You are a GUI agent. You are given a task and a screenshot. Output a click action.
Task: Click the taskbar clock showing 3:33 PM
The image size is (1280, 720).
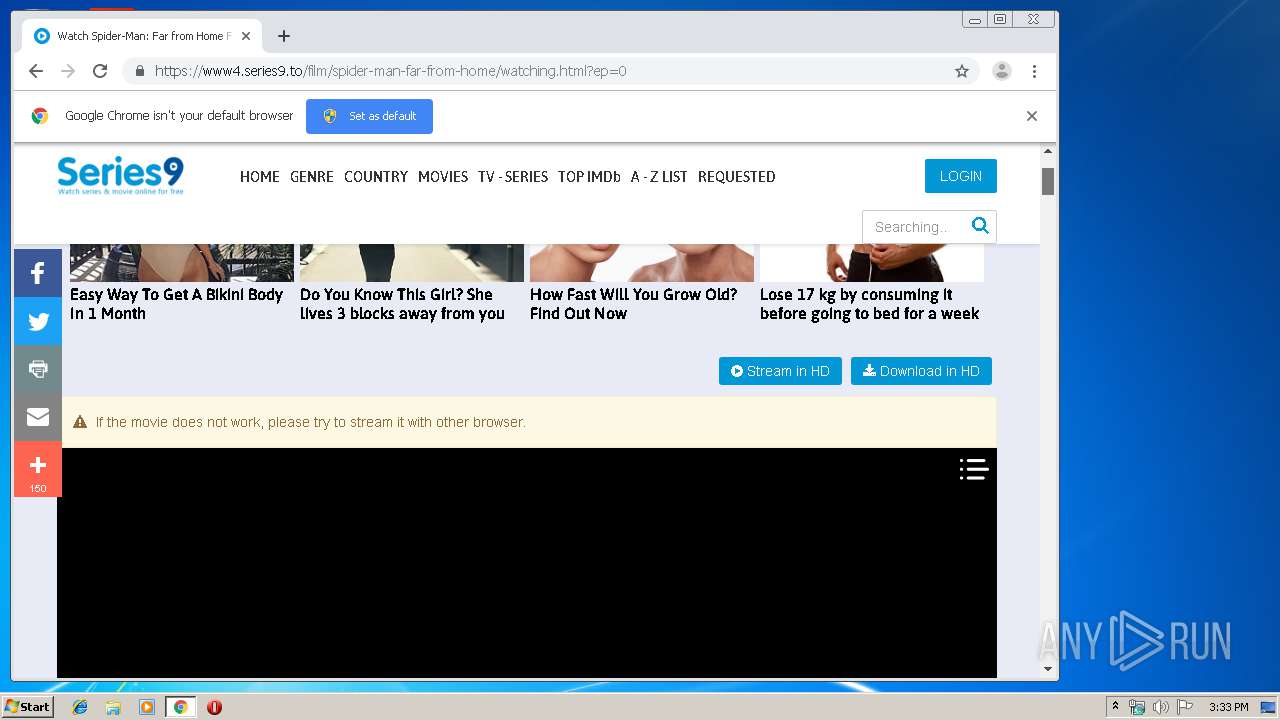1228,707
